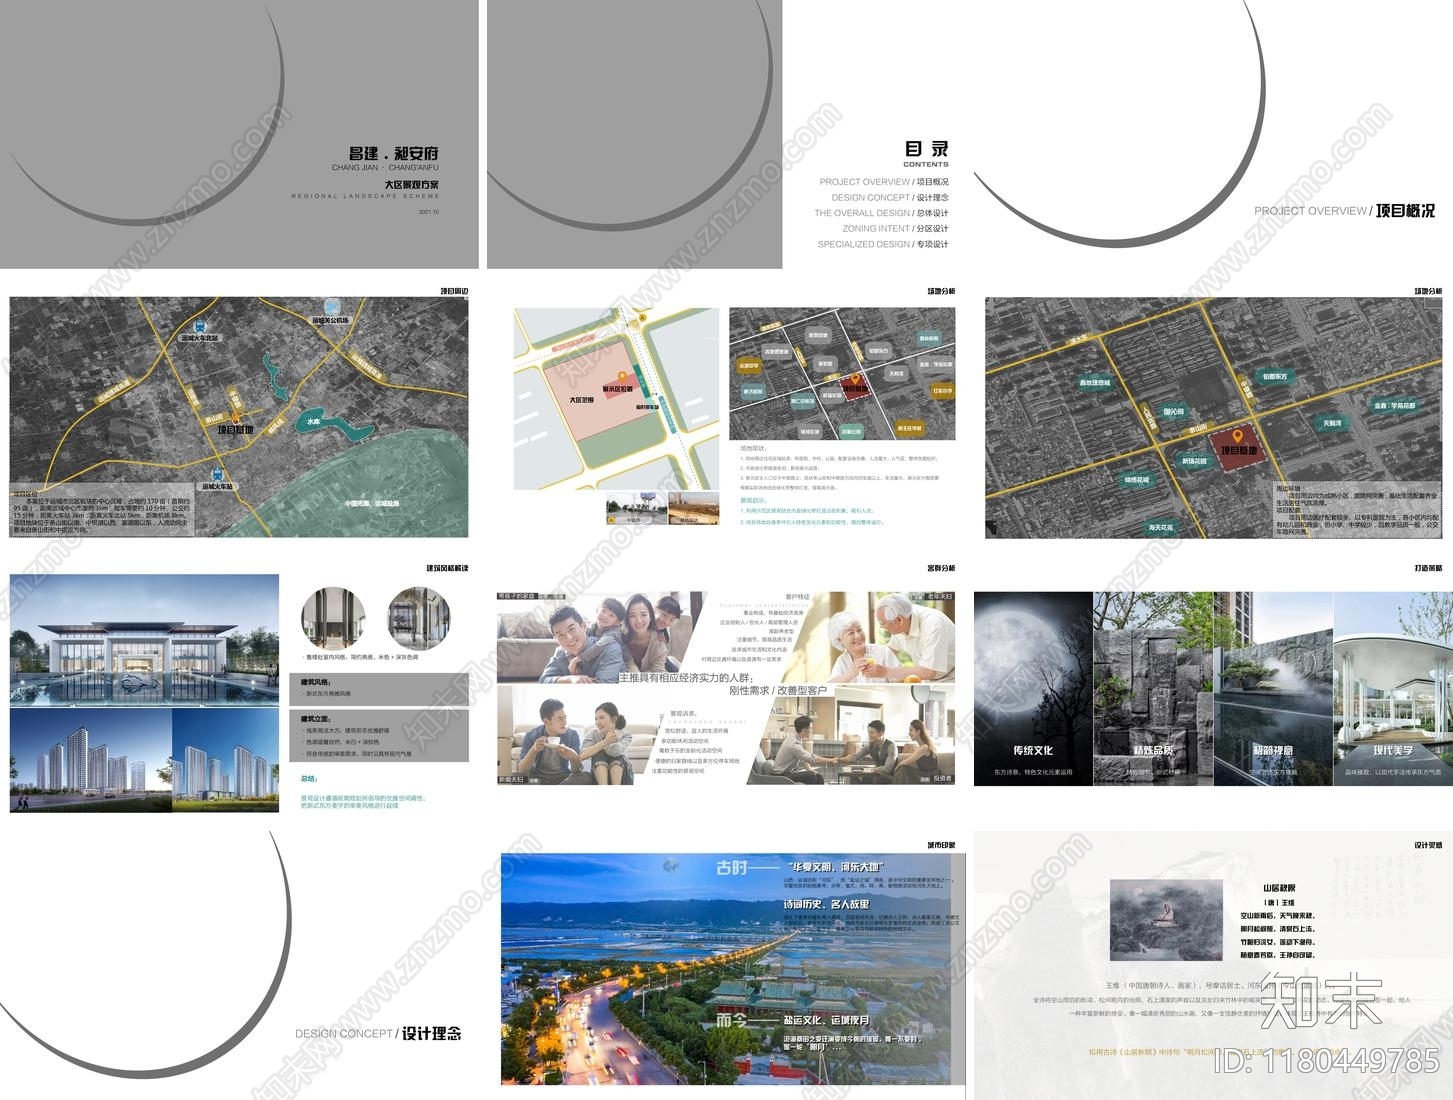Click the 'SPECIALIZED DESIGN / 专项设计' contents entry
Image resolution: width=1453 pixels, height=1100 pixels.
882,244
